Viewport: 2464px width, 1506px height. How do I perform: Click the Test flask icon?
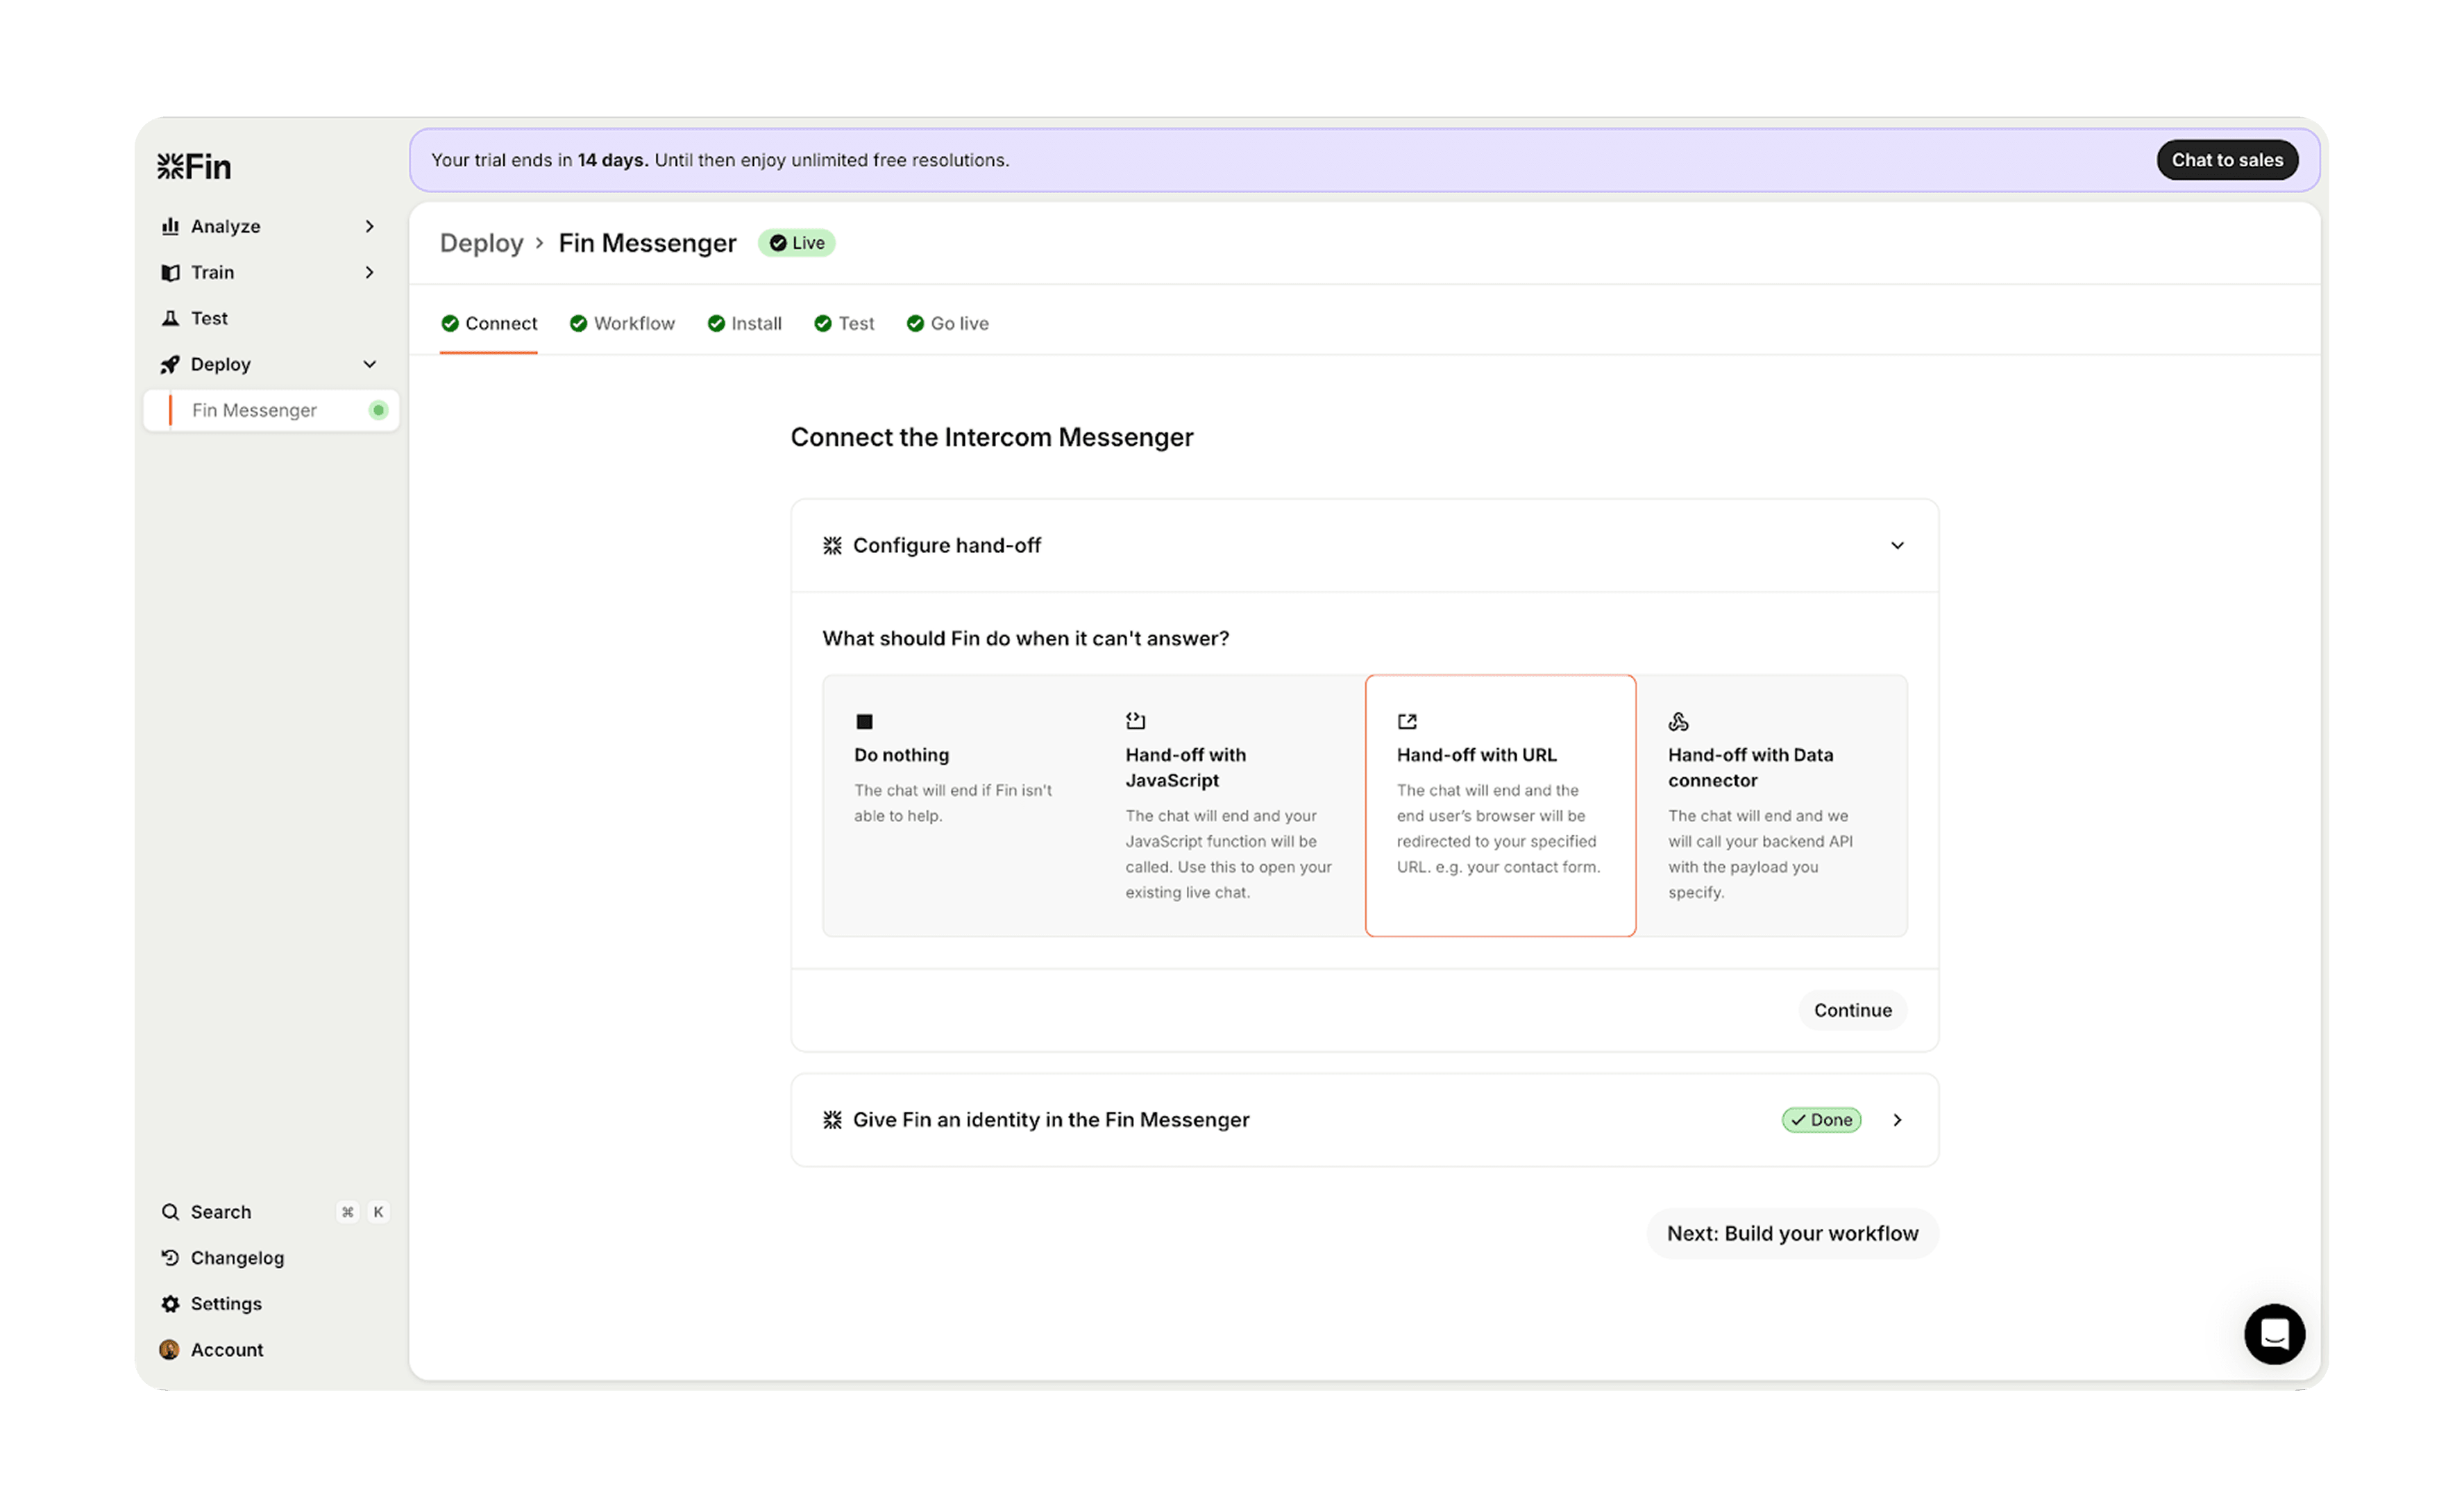click(x=171, y=317)
